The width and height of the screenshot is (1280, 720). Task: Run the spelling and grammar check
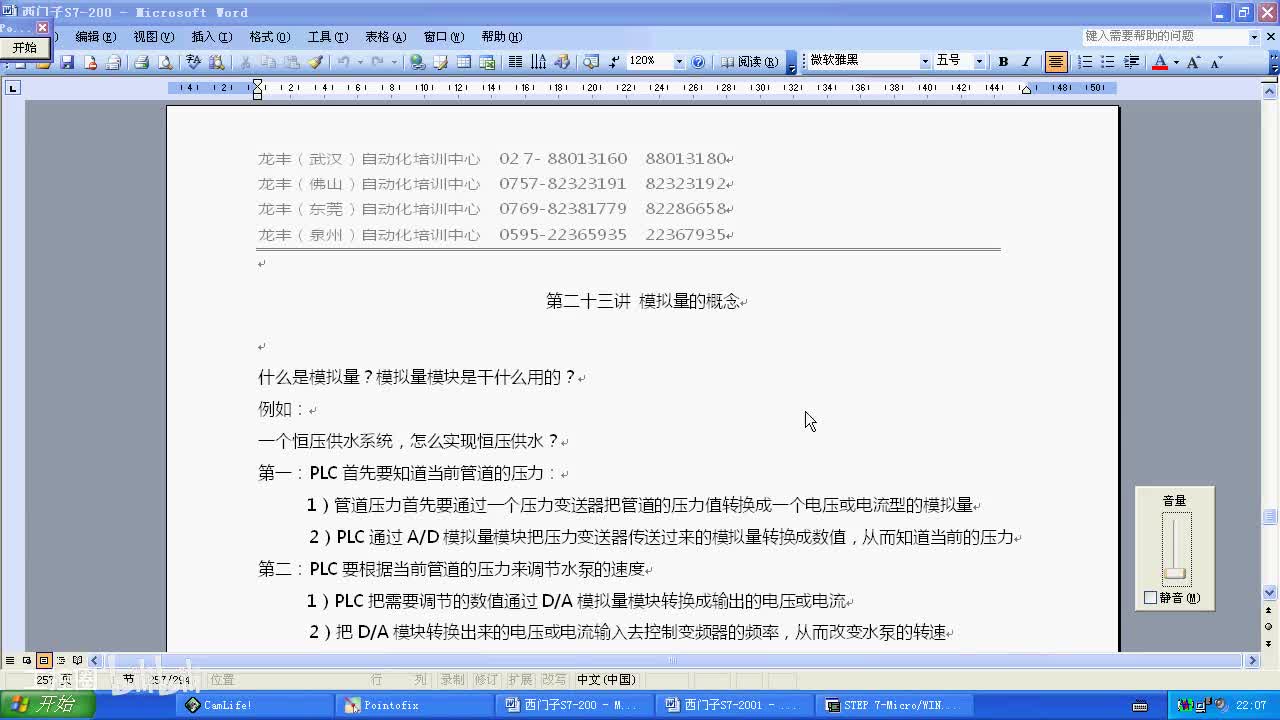click(193, 62)
